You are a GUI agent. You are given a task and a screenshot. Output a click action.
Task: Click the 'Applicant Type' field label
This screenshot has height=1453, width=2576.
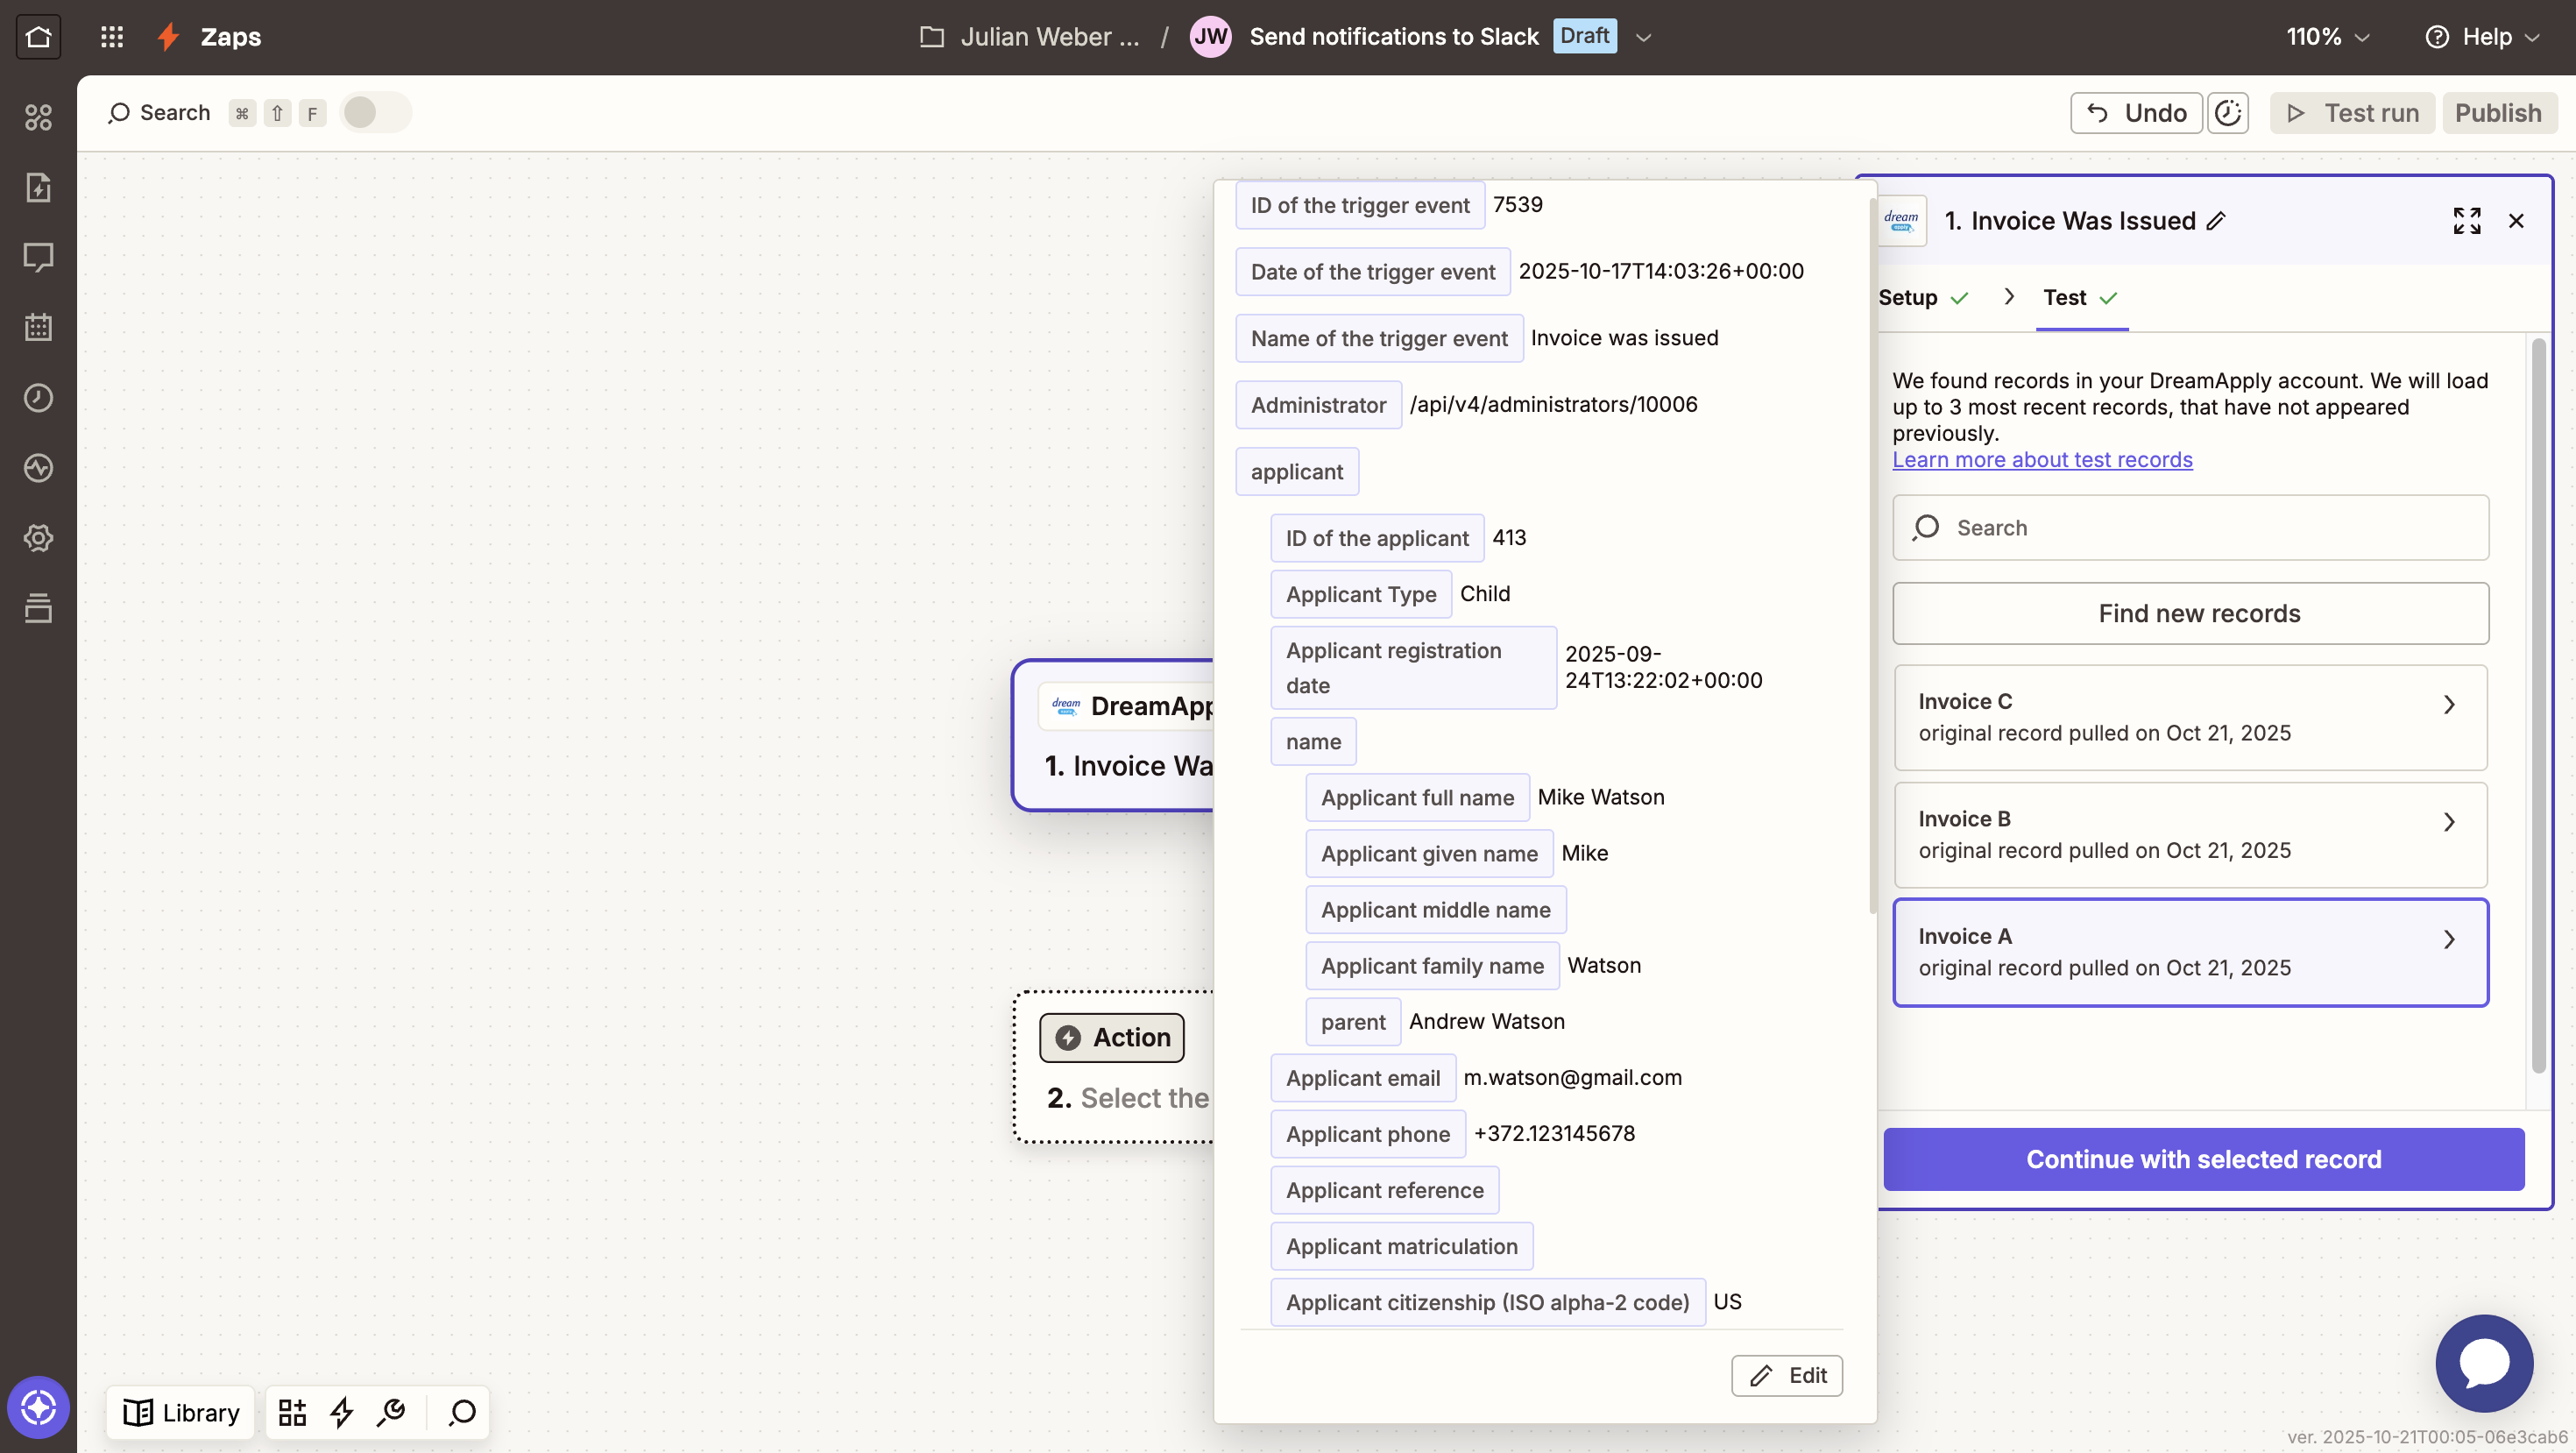click(1361, 594)
